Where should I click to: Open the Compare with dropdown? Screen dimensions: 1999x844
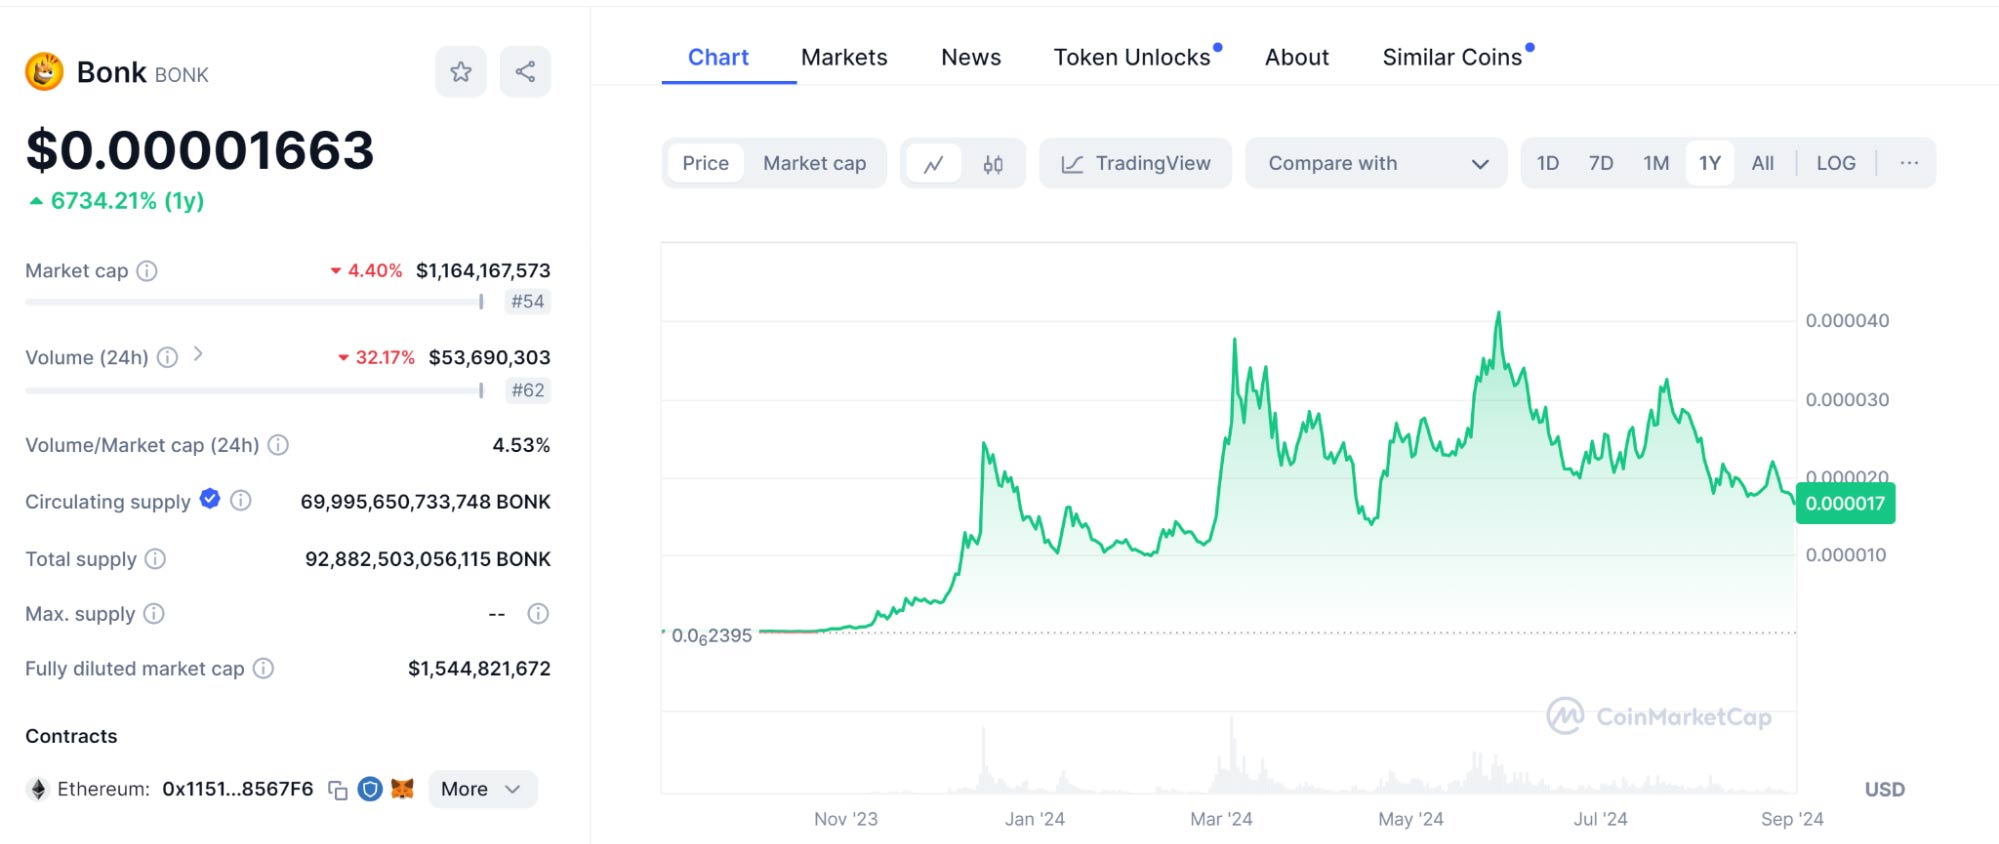click(1376, 163)
